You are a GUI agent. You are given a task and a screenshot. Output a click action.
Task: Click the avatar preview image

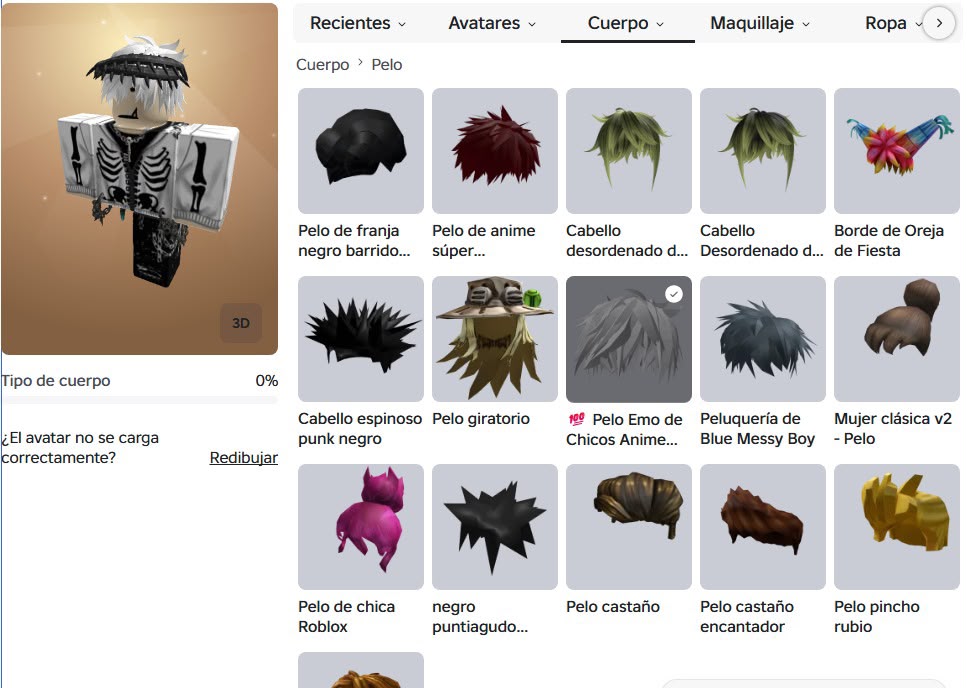139,179
